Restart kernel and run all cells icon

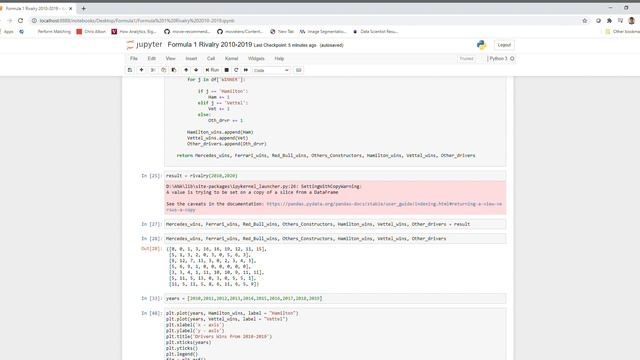click(246, 70)
